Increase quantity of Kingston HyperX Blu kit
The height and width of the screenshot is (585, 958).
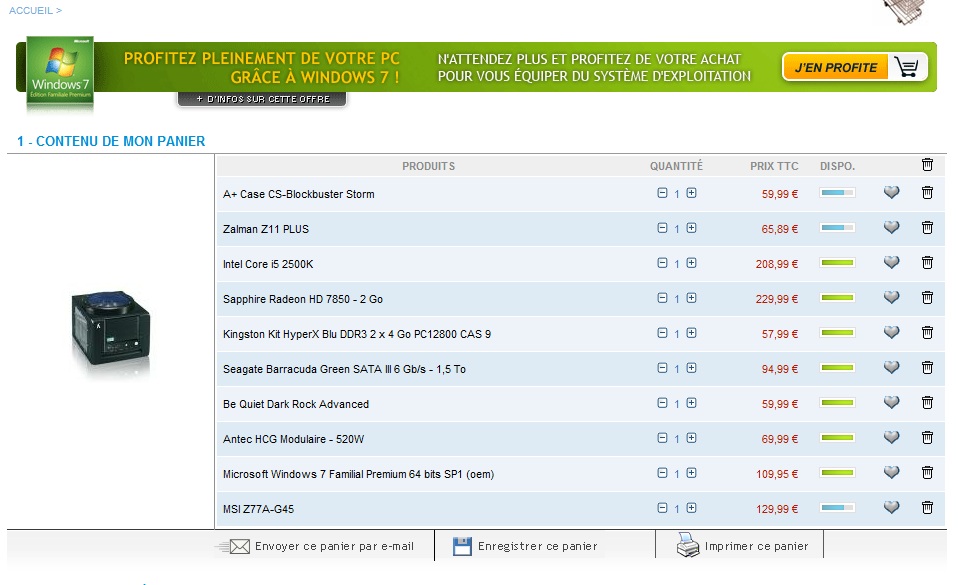tap(691, 333)
